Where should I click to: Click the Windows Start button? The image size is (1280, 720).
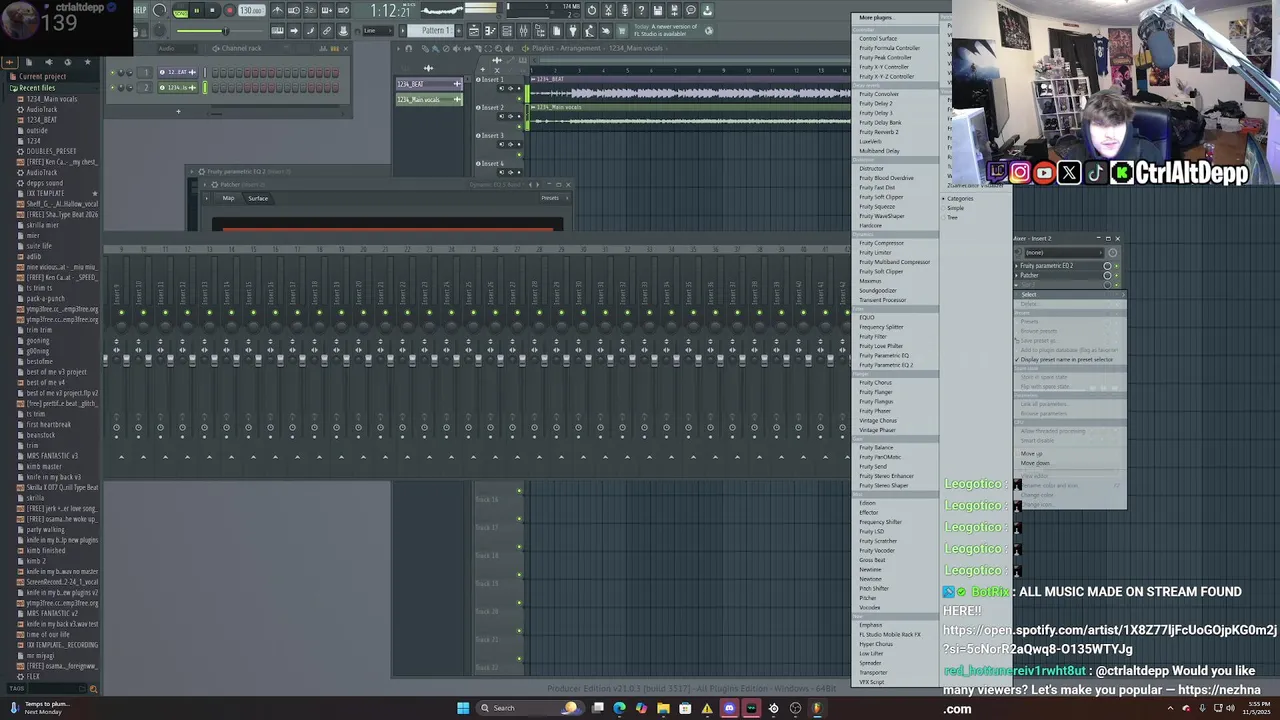[463, 708]
